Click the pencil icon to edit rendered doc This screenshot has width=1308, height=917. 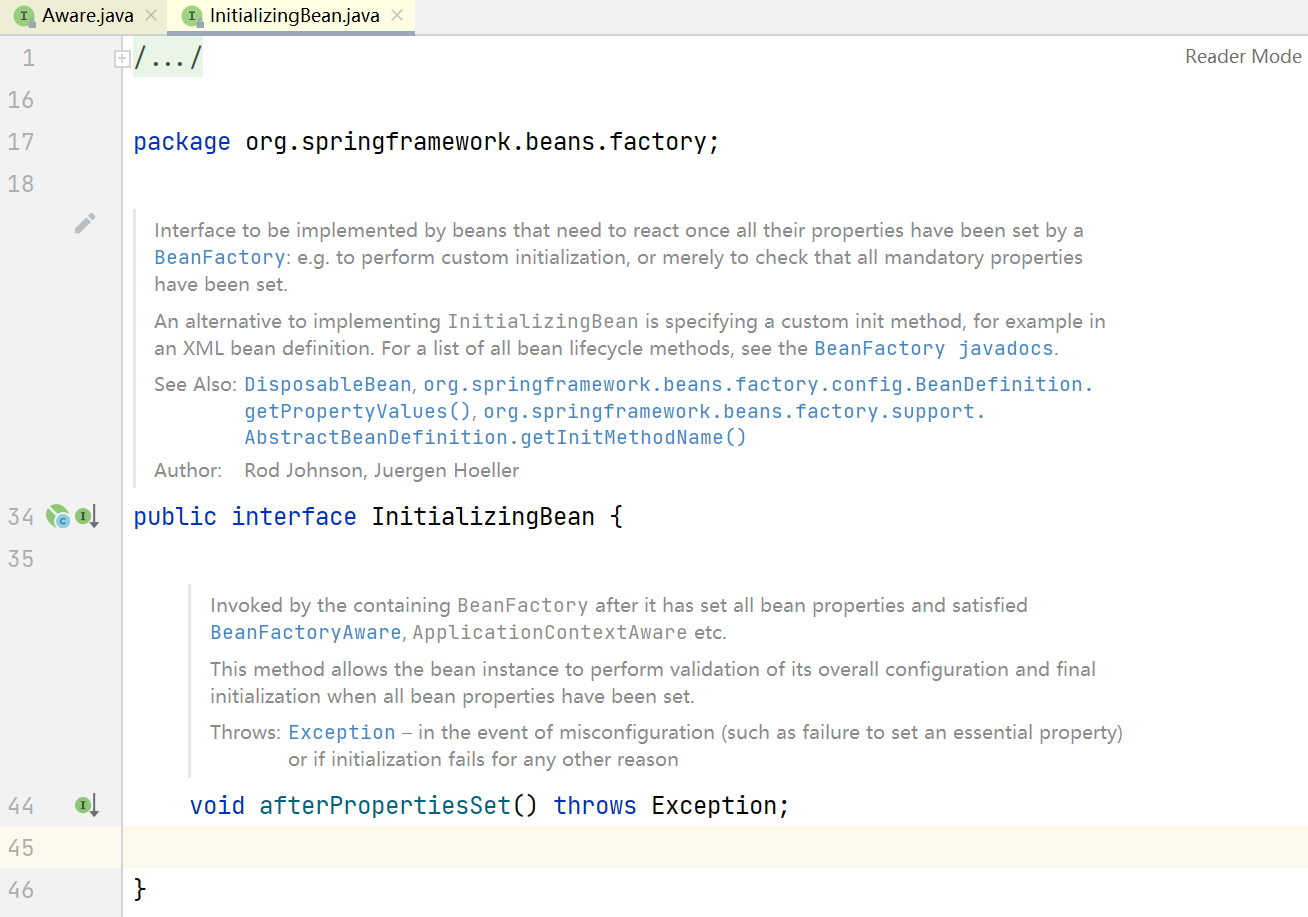click(x=86, y=223)
